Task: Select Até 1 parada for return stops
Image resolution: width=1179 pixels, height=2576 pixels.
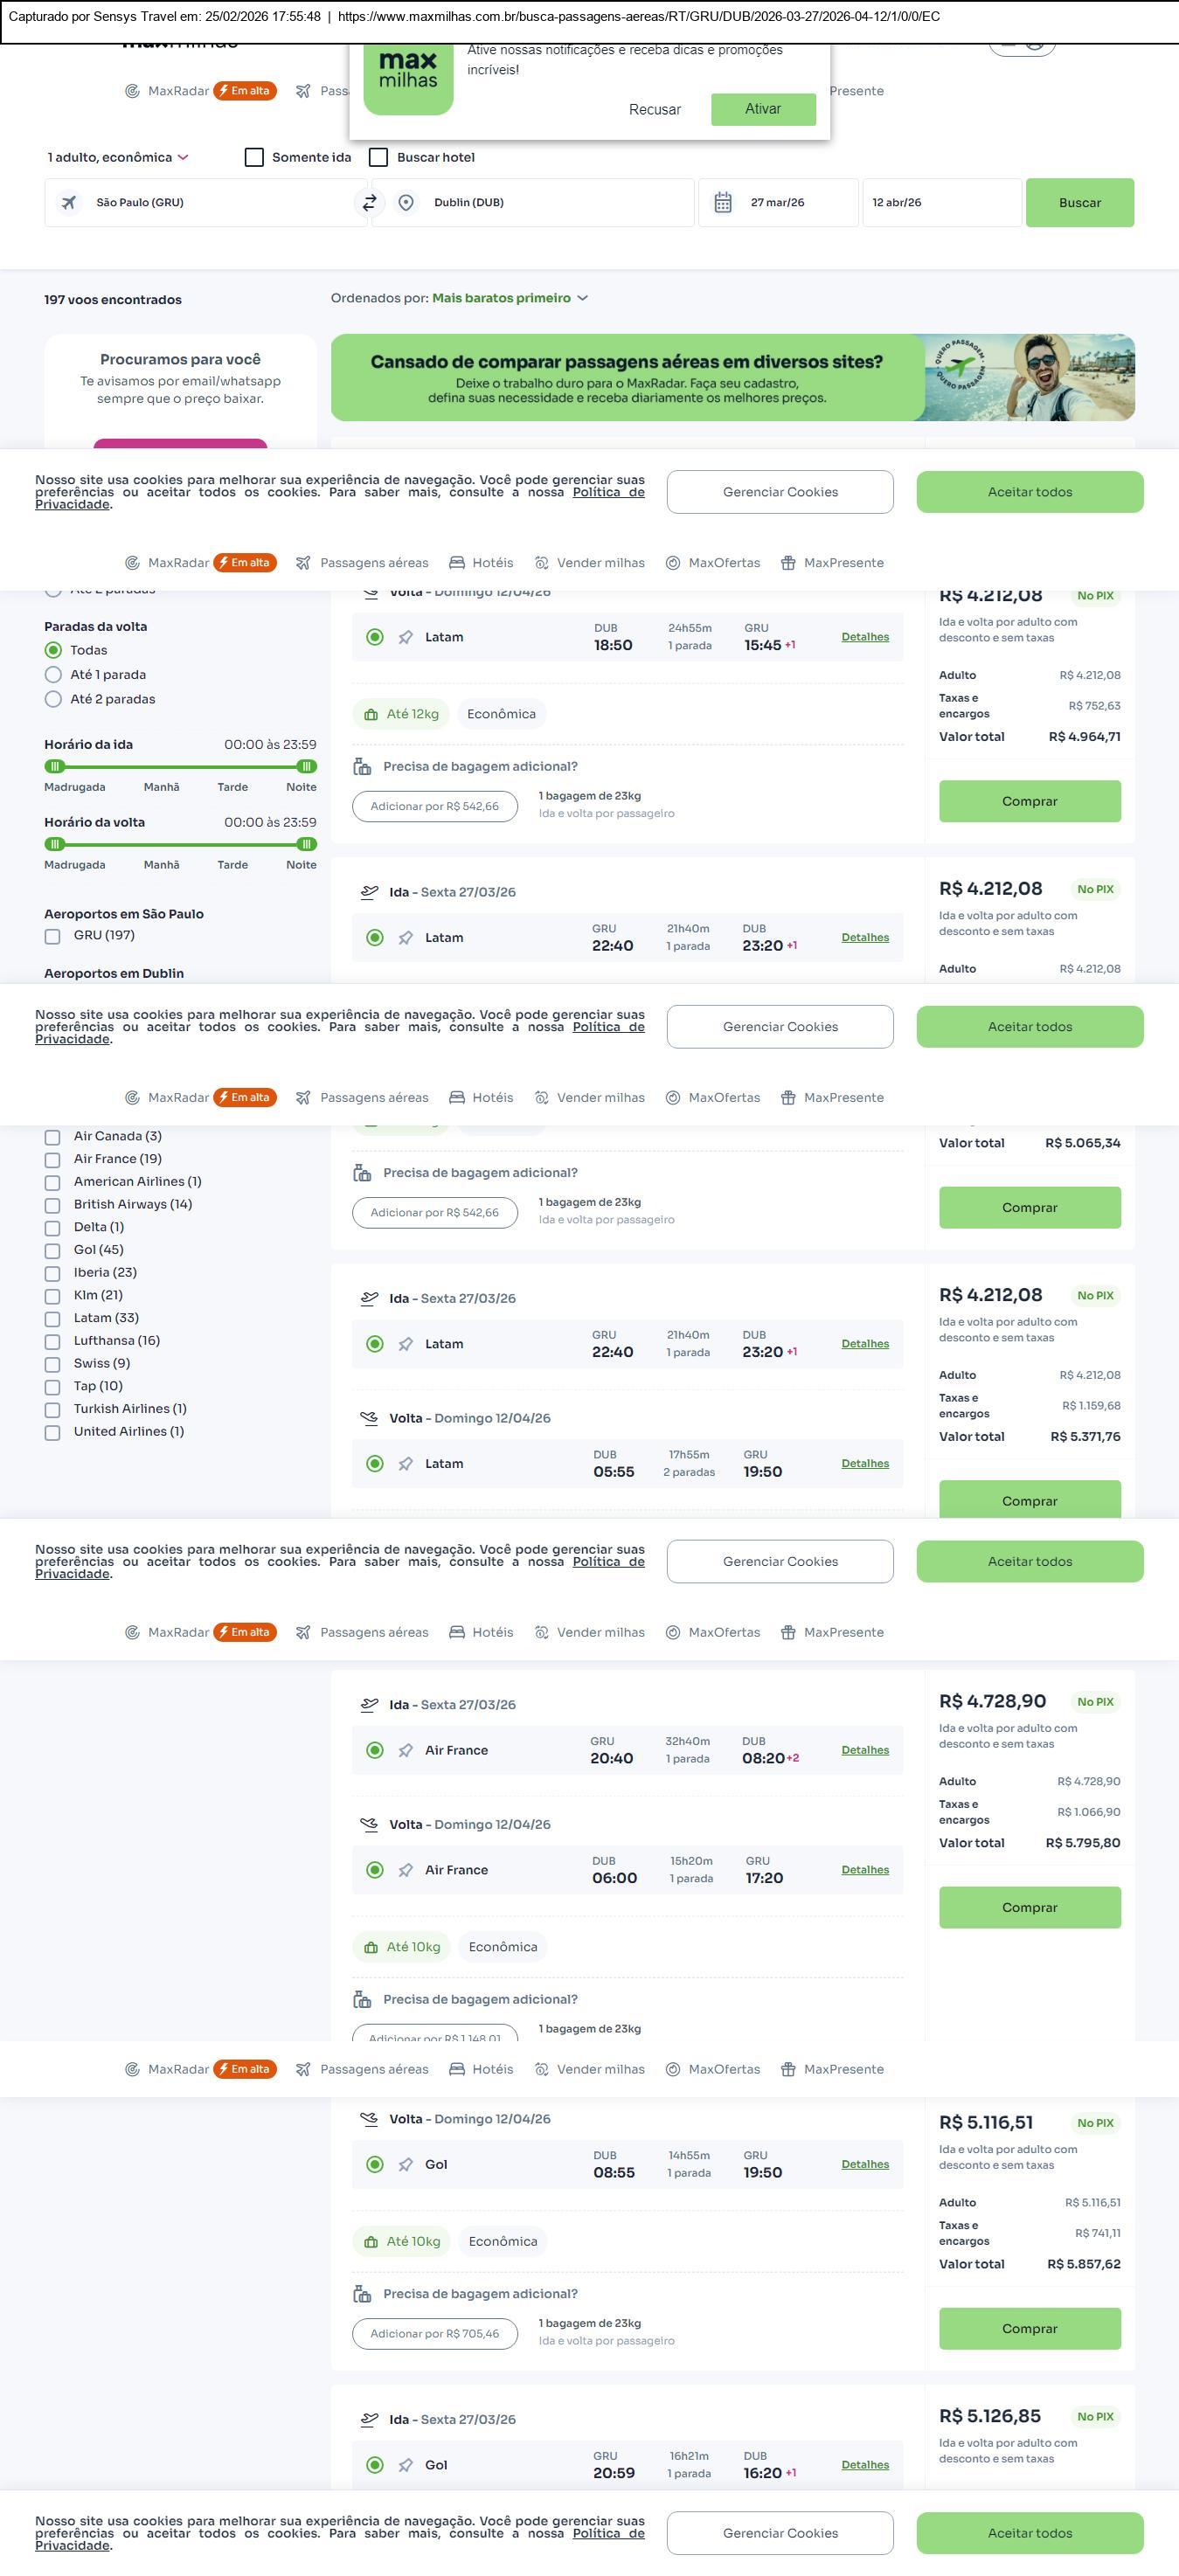Action: [54, 675]
